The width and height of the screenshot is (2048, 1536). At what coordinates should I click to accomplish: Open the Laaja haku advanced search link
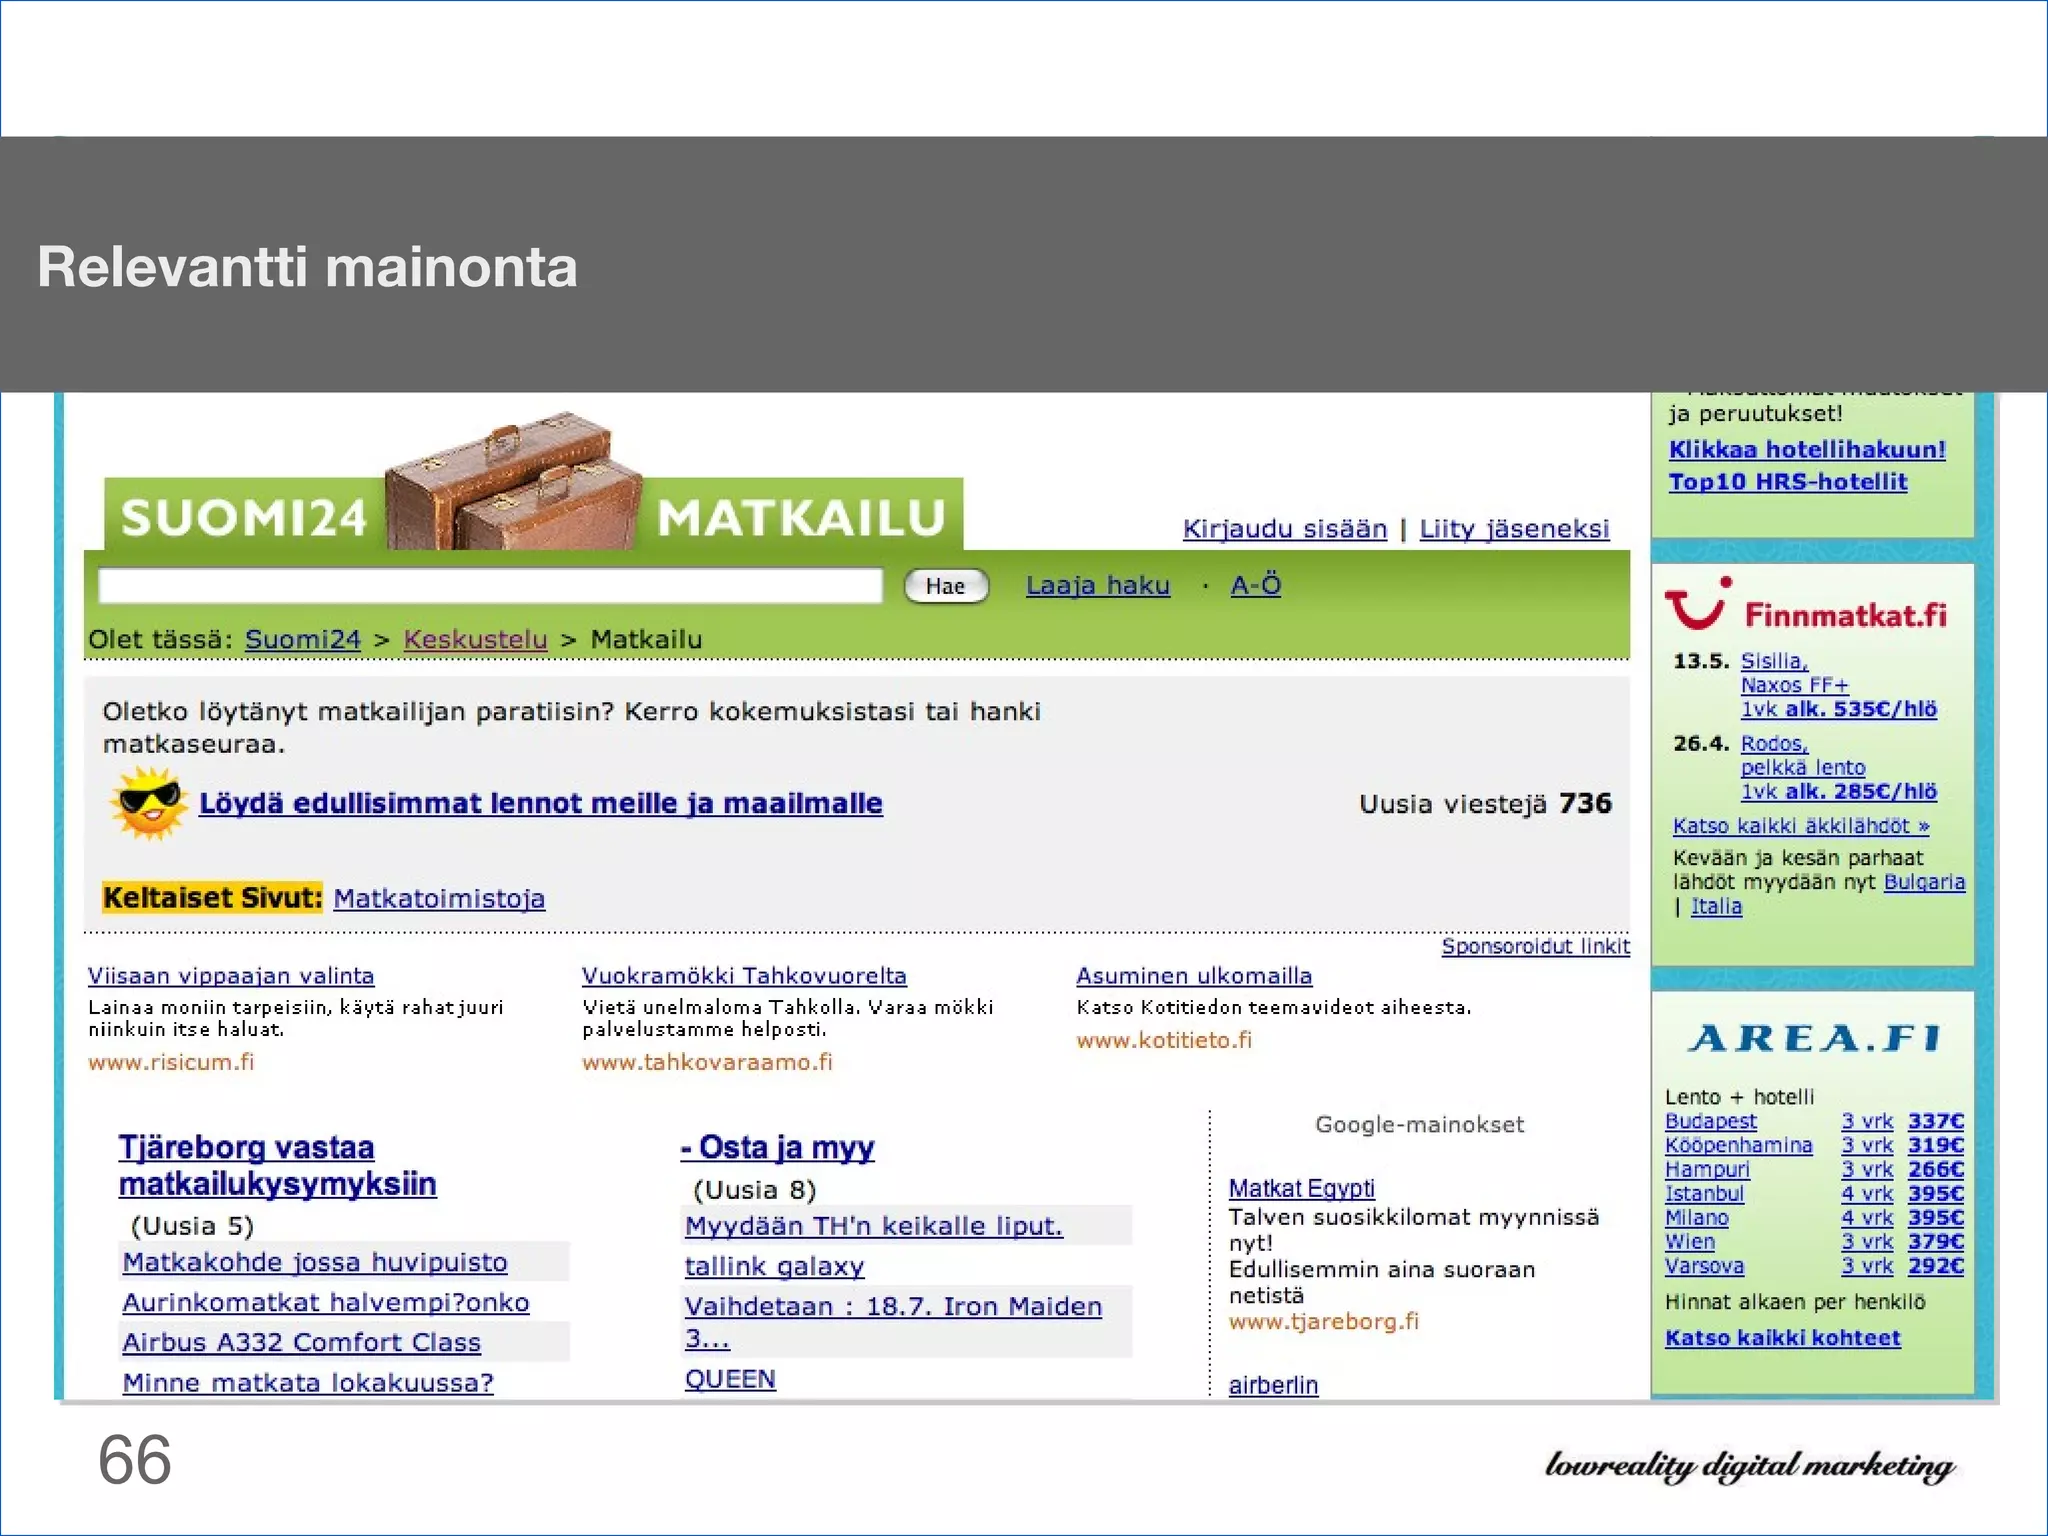pyautogui.click(x=1097, y=585)
